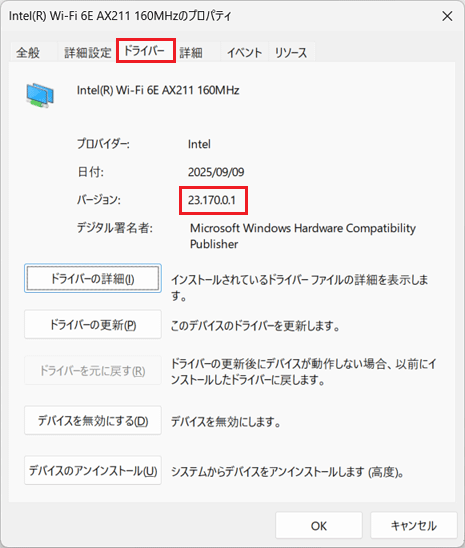Click the キャンセル button
Screen dimensions: 465x548
(414, 526)
